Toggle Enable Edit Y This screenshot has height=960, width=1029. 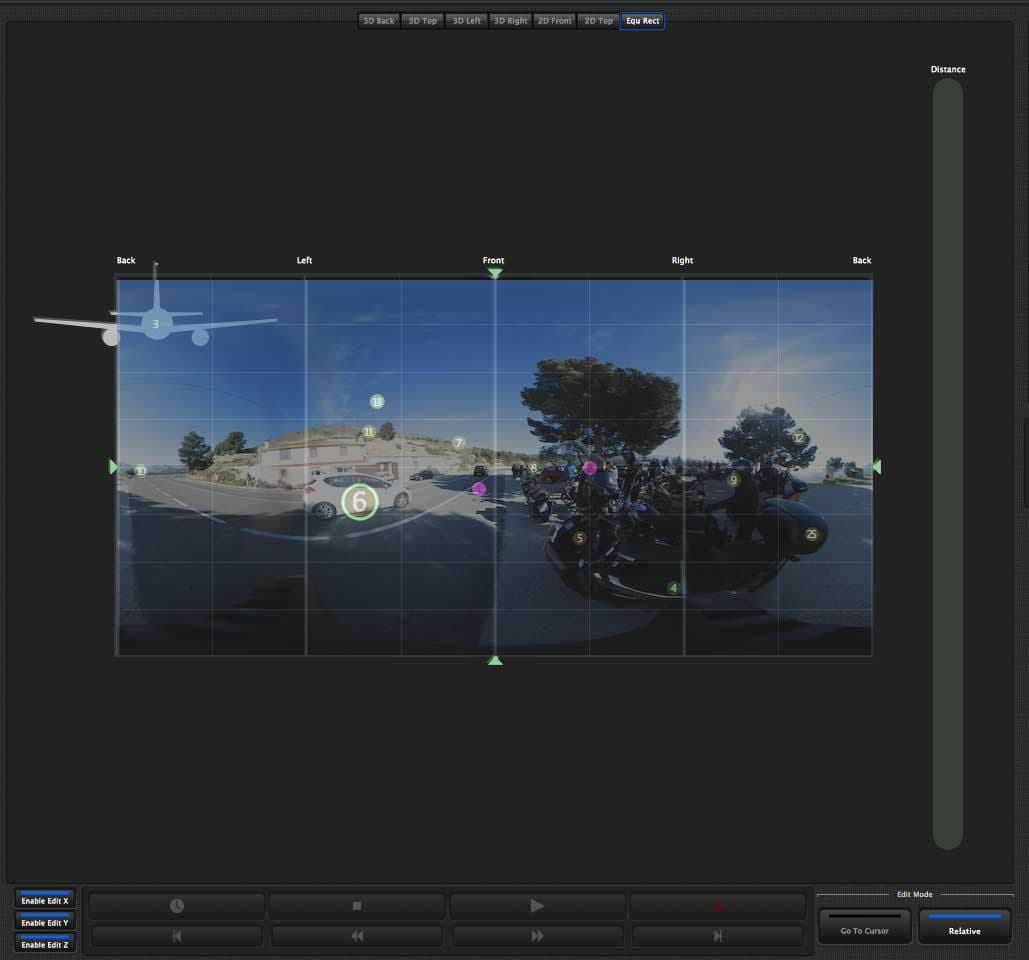(45, 921)
